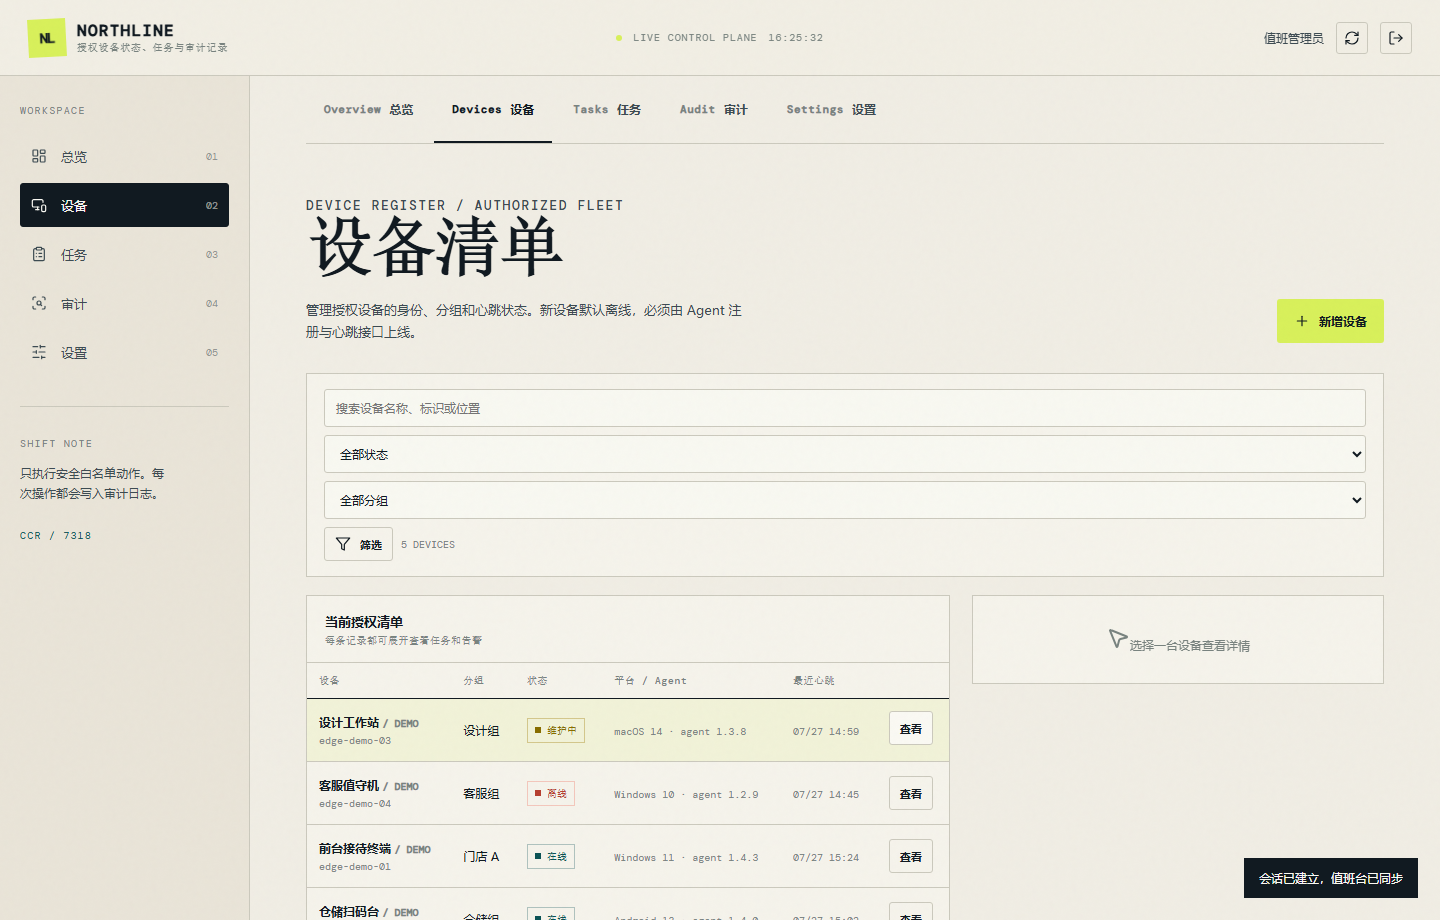Click the 5 DEVICES count label

(x=428, y=545)
